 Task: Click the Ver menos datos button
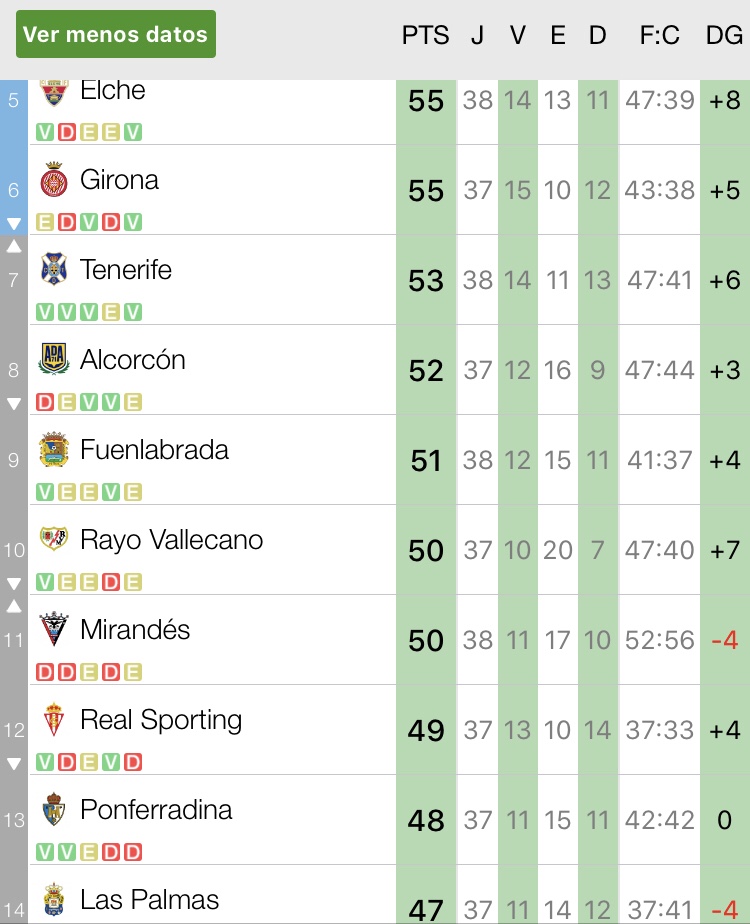click(115, 34)
